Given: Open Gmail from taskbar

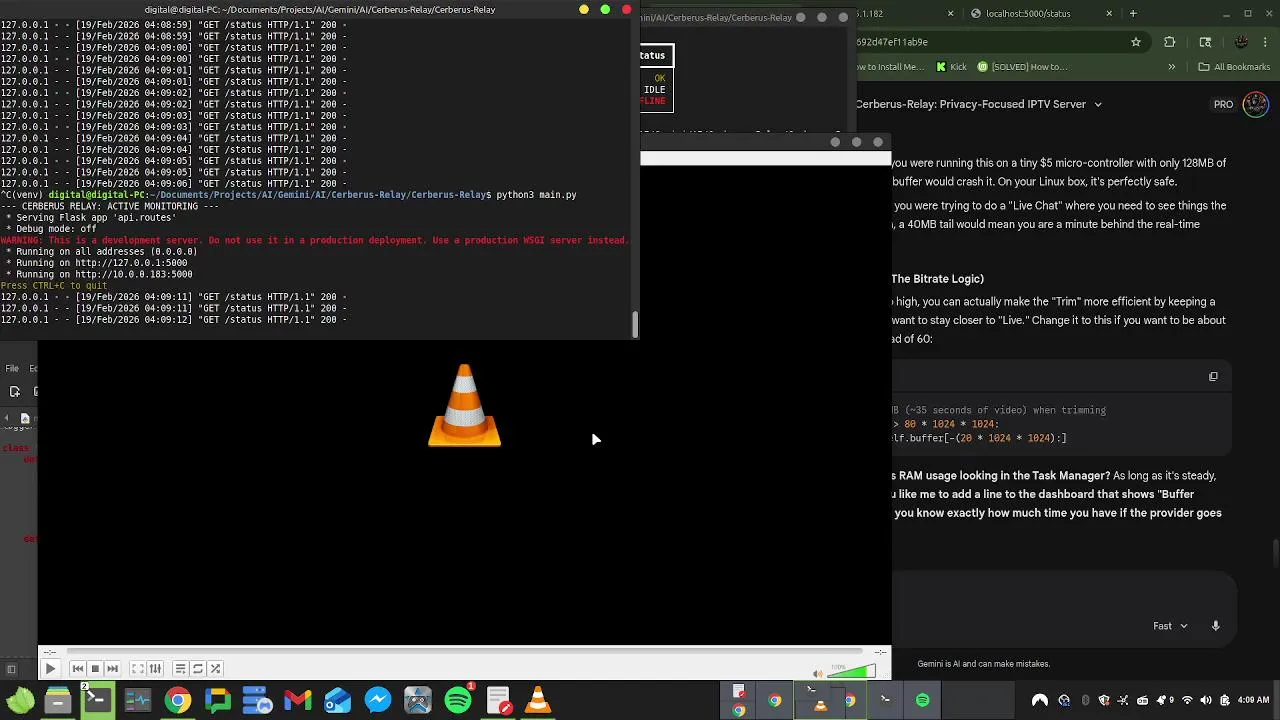Looking at the screenshot, I should pyautogui.click(x=298, y=700).
